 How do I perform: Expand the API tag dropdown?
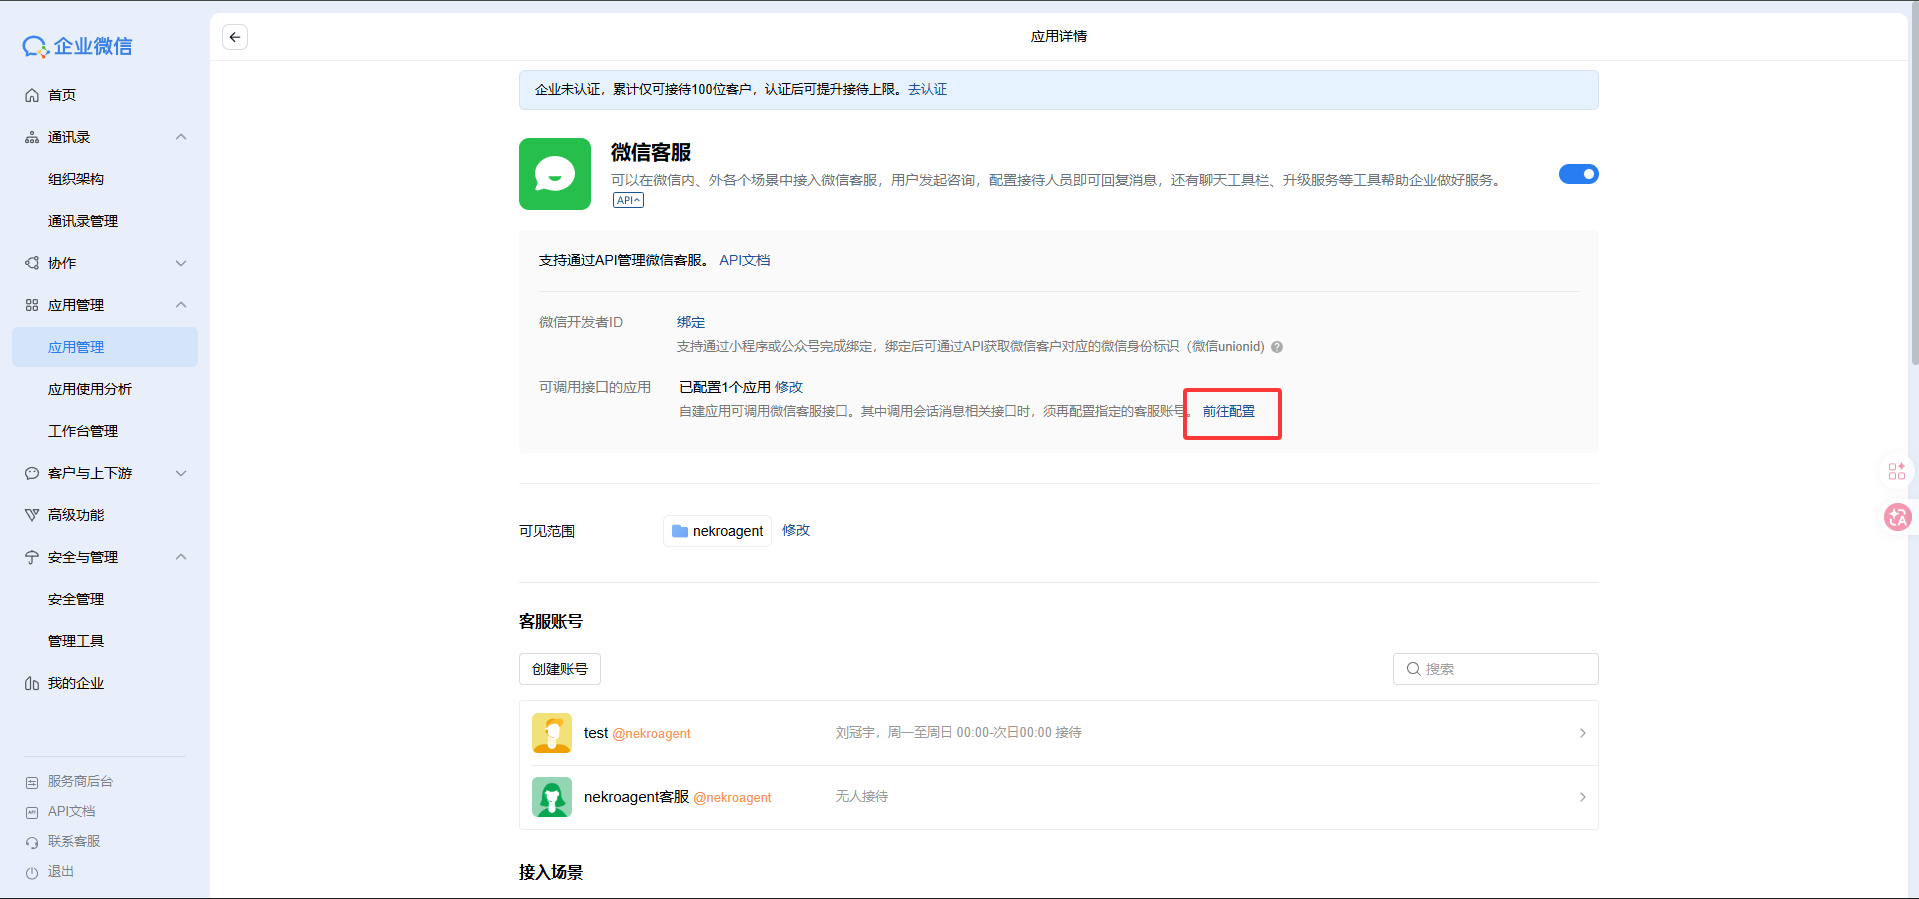[628, 200]
